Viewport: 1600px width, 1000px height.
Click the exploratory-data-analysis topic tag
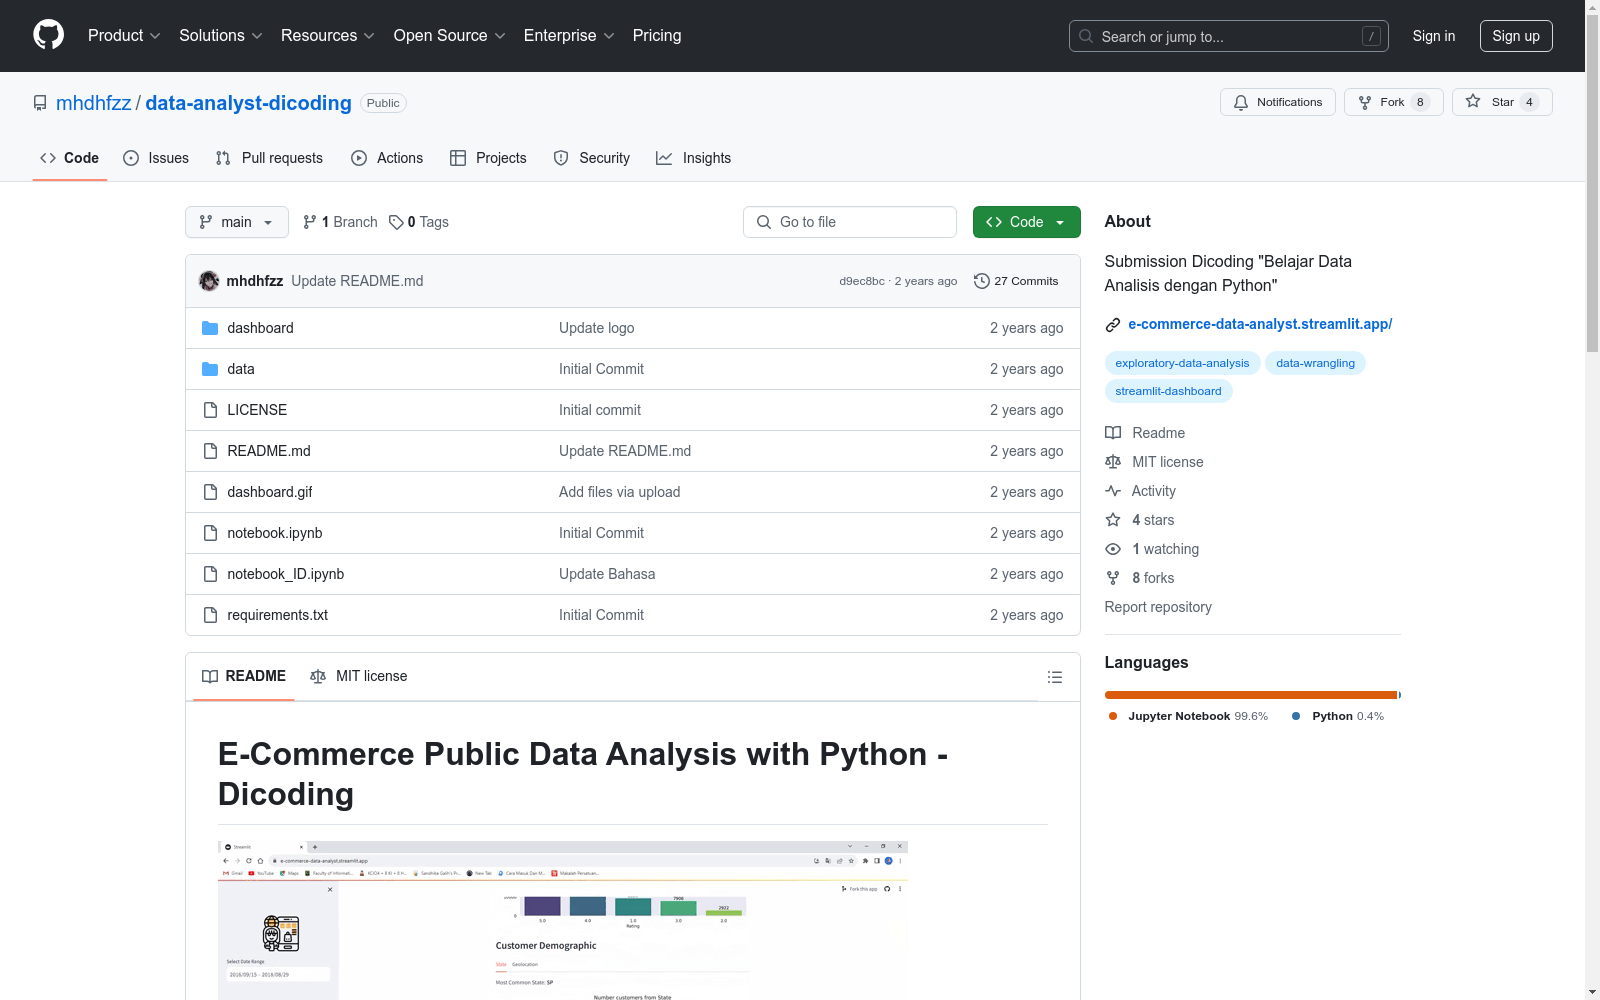tap(1182, 363)
